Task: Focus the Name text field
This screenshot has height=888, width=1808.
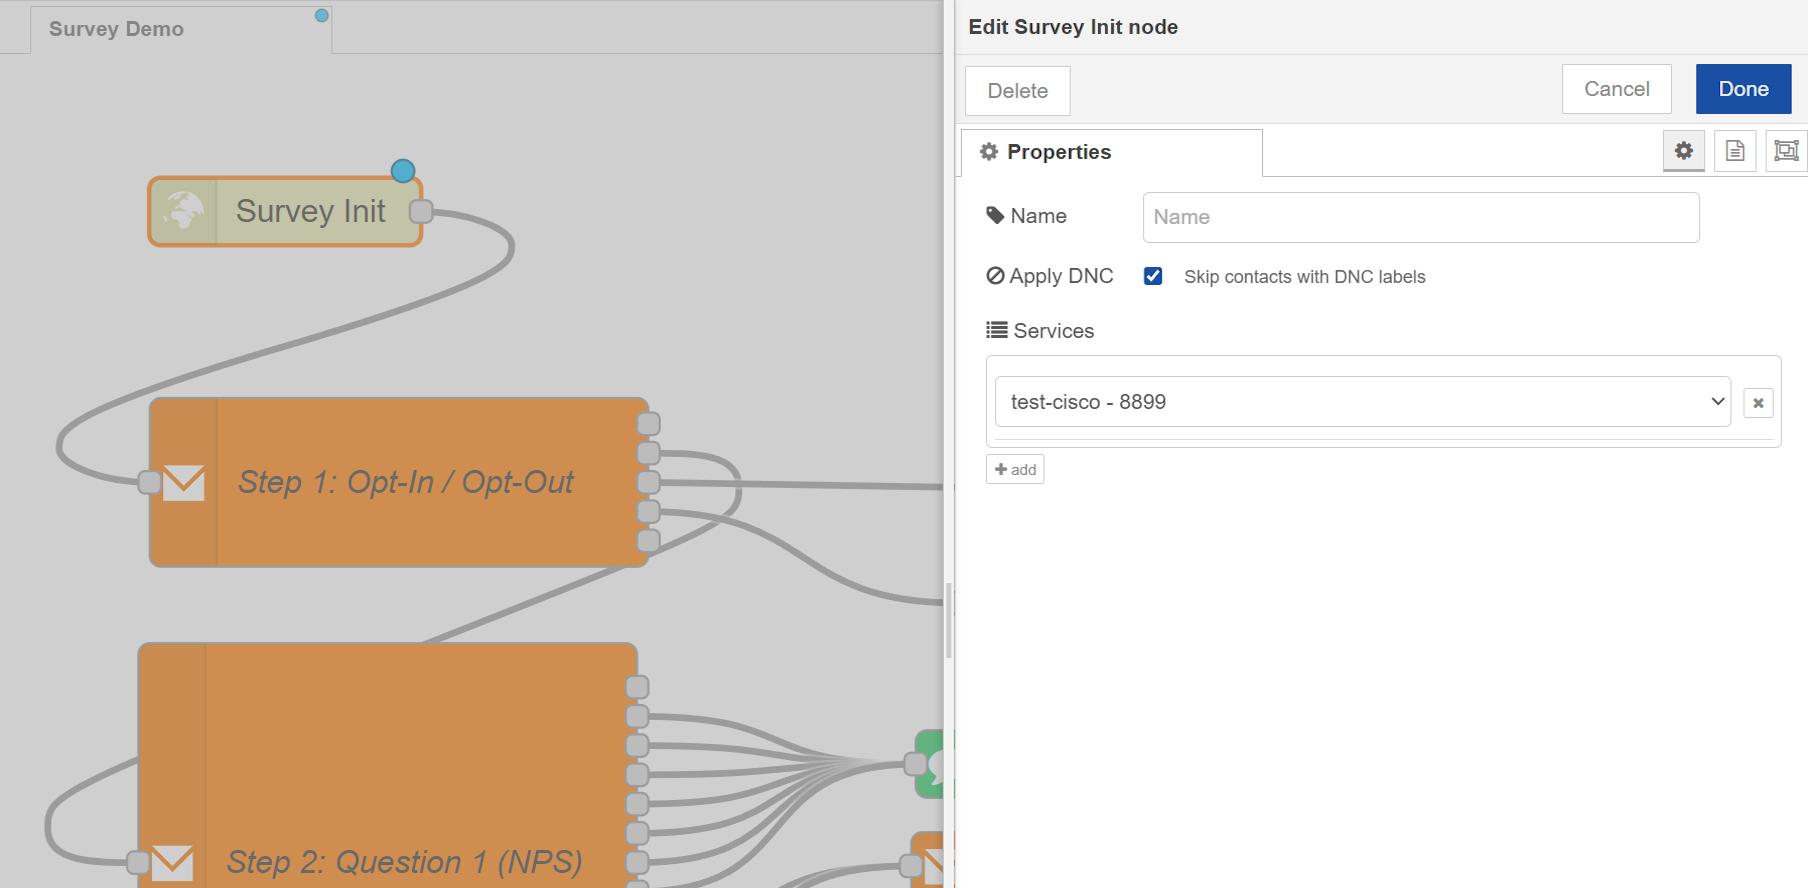Action: pos(1420,217)
